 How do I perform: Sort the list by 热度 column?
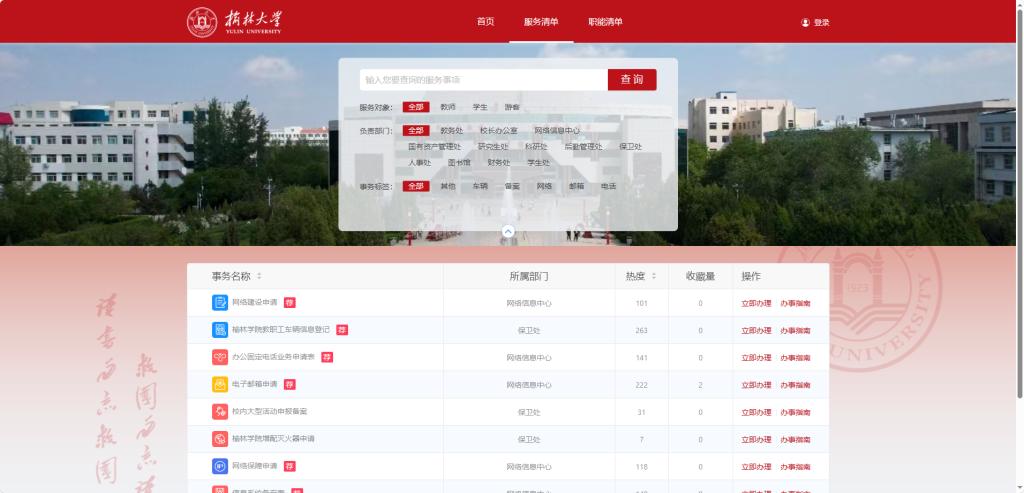tap(654, 276)
